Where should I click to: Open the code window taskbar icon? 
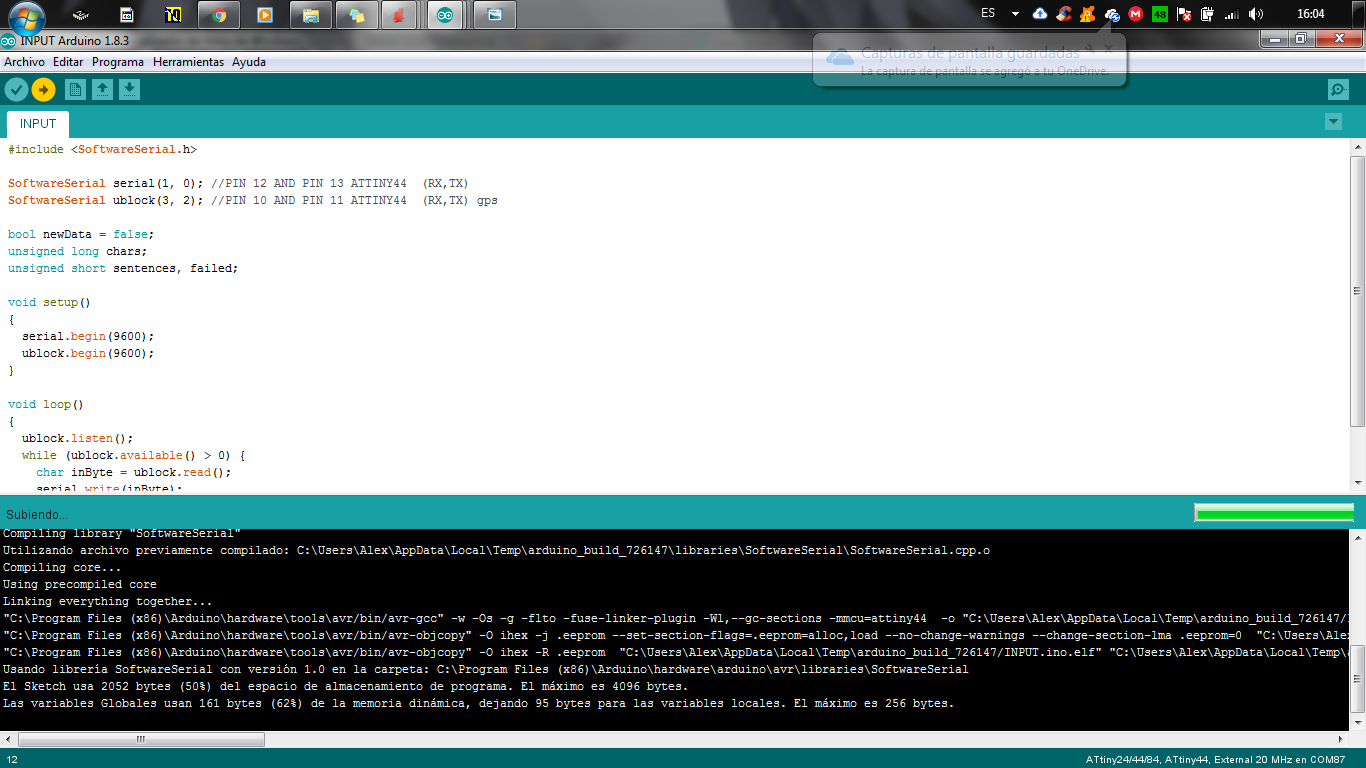127,15
